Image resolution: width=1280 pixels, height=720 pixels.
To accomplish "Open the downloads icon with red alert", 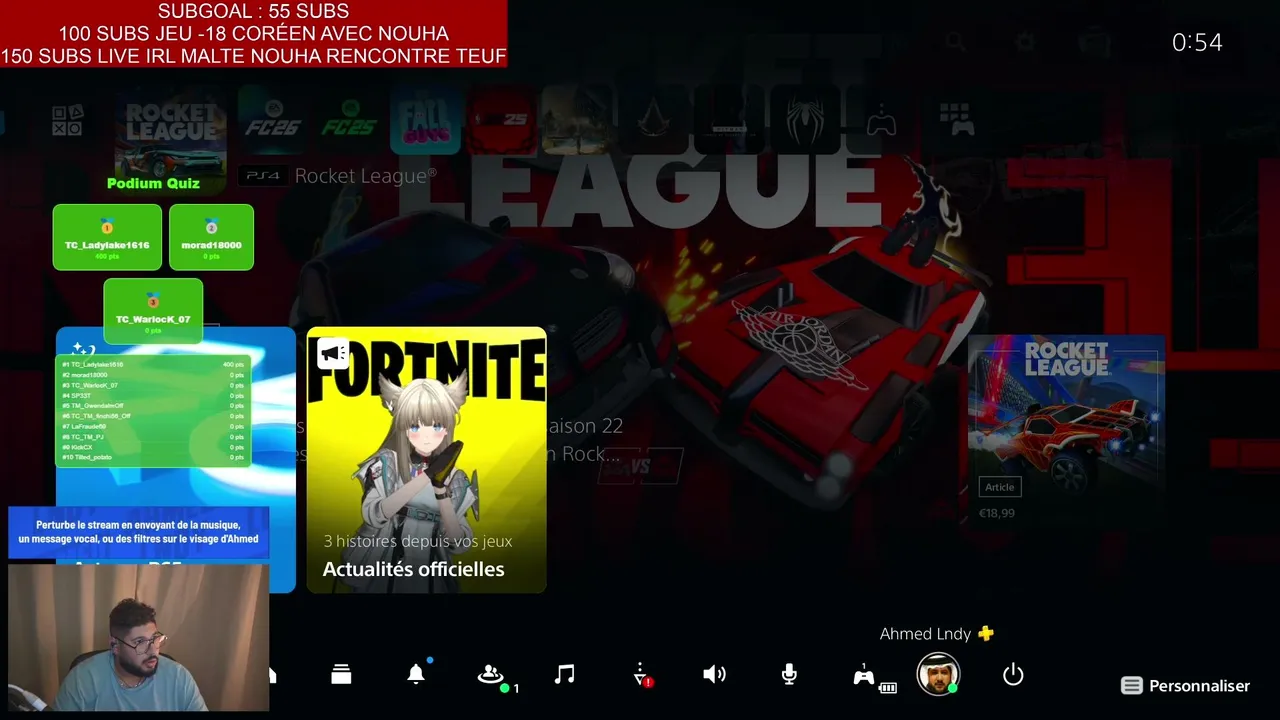I will click(x=641, y=675).
